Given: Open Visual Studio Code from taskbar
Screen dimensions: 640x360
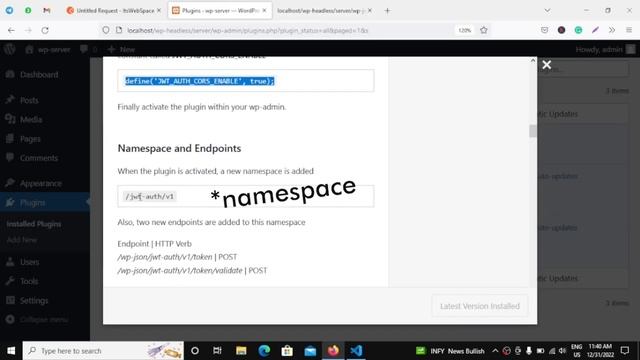Looking at the screenshot, I should pyautogui.click(x=356, y=351).
